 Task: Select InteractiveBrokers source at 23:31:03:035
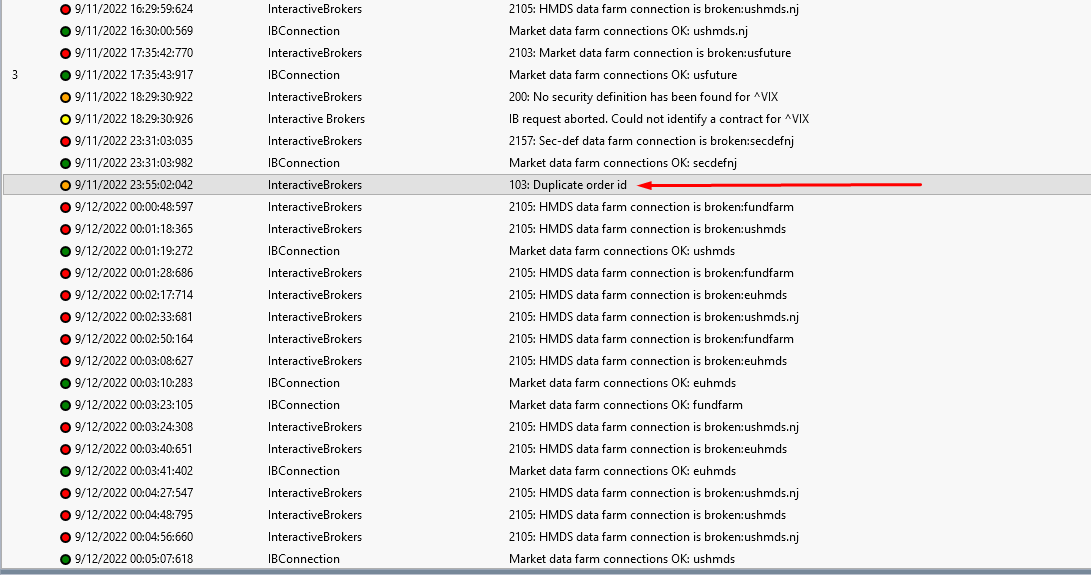click(315, 141)
